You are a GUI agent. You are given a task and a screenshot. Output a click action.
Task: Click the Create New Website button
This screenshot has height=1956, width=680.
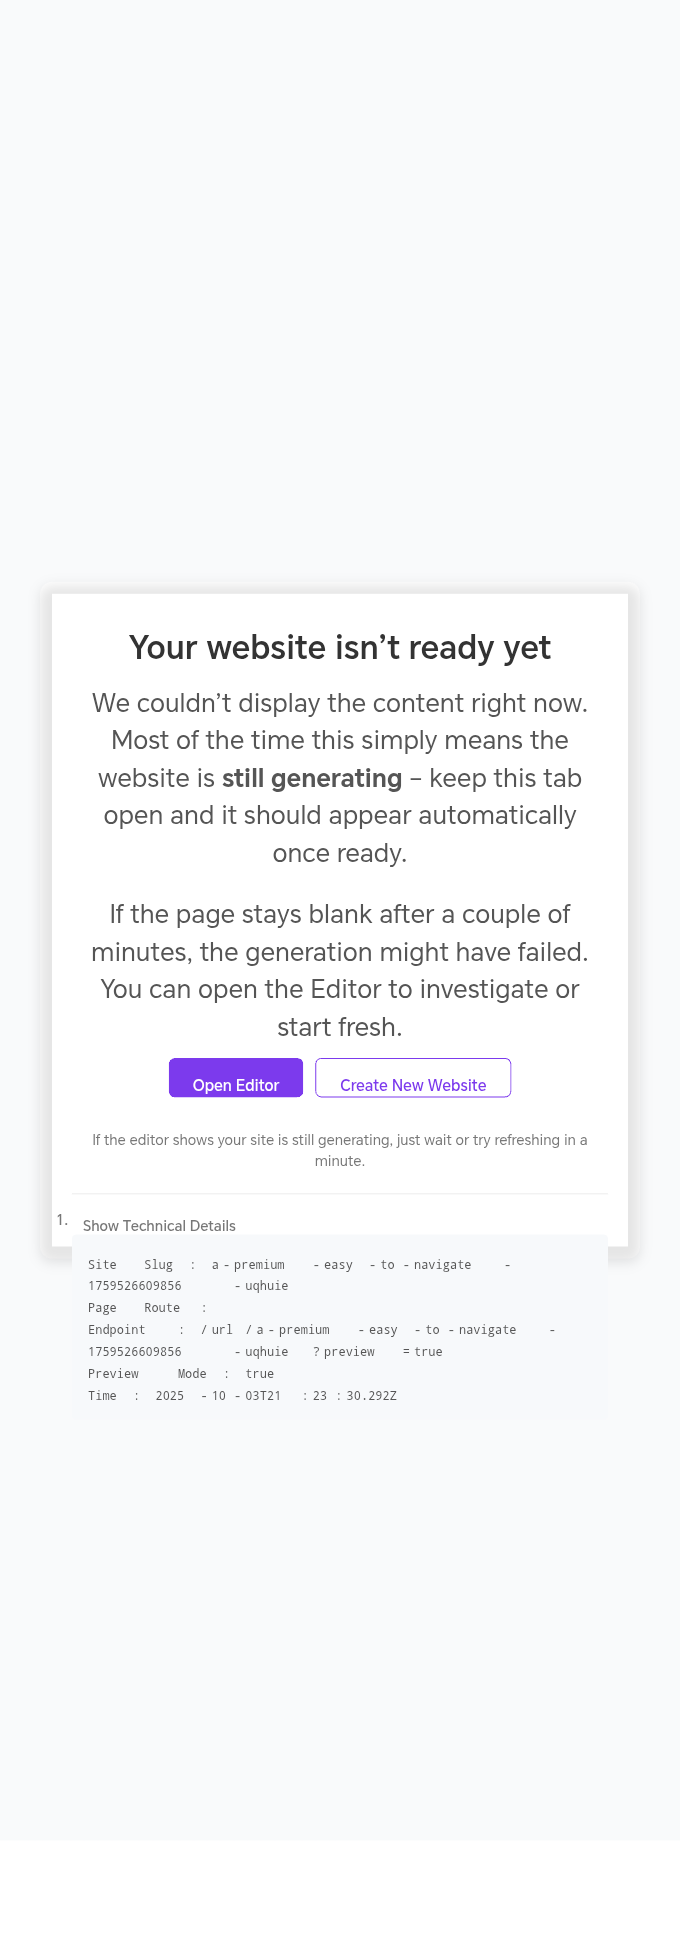[413, 1078]
